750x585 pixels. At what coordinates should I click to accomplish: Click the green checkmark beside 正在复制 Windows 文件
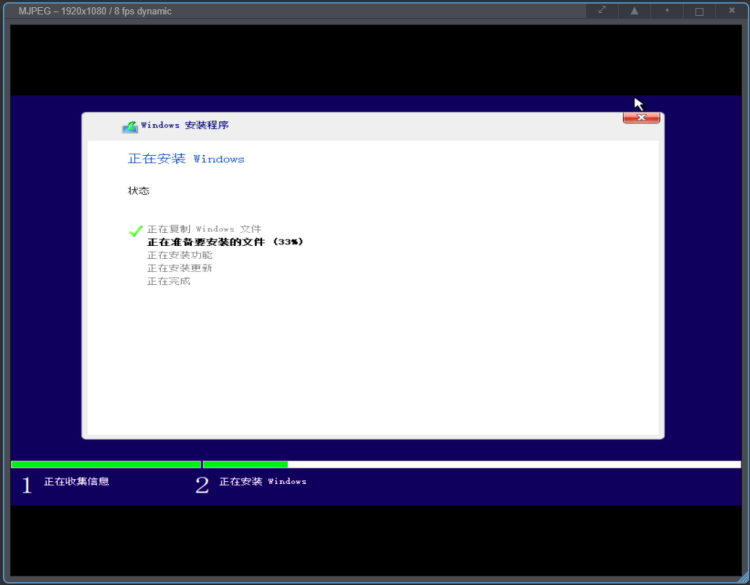(x=136, y=231)
